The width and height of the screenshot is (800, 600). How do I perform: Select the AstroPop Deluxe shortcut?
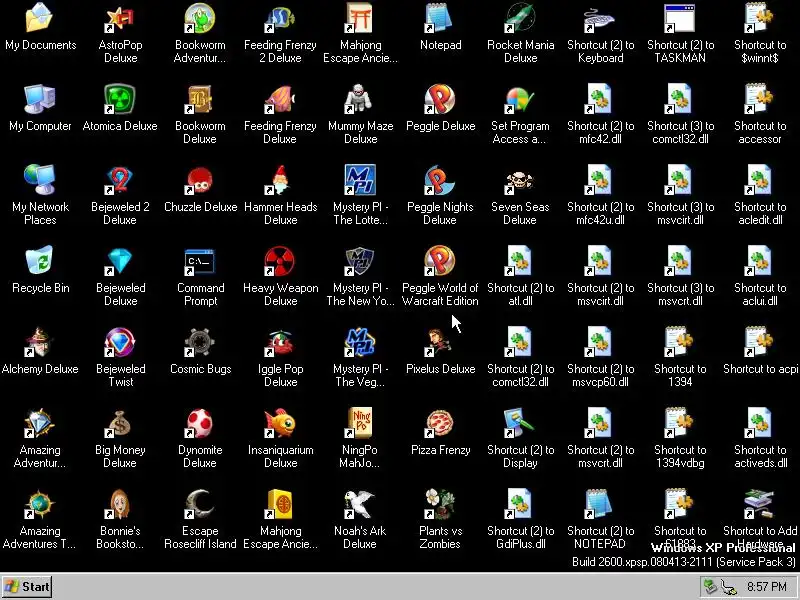coord(120,18)
